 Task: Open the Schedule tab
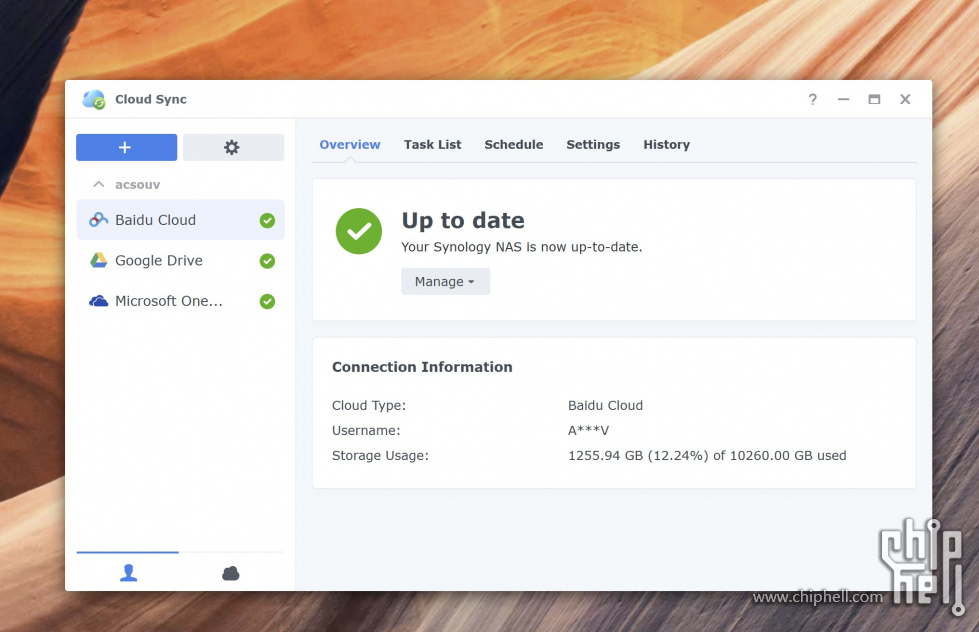[x=514, y=144]
